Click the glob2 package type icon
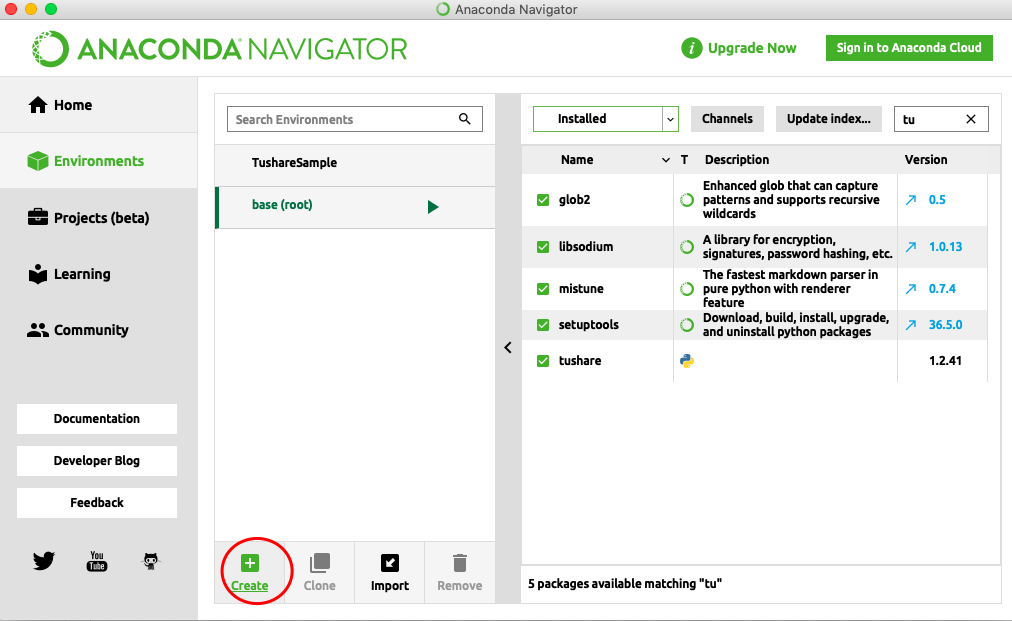This screenshot has width=1012, height=621. (687, 200)
